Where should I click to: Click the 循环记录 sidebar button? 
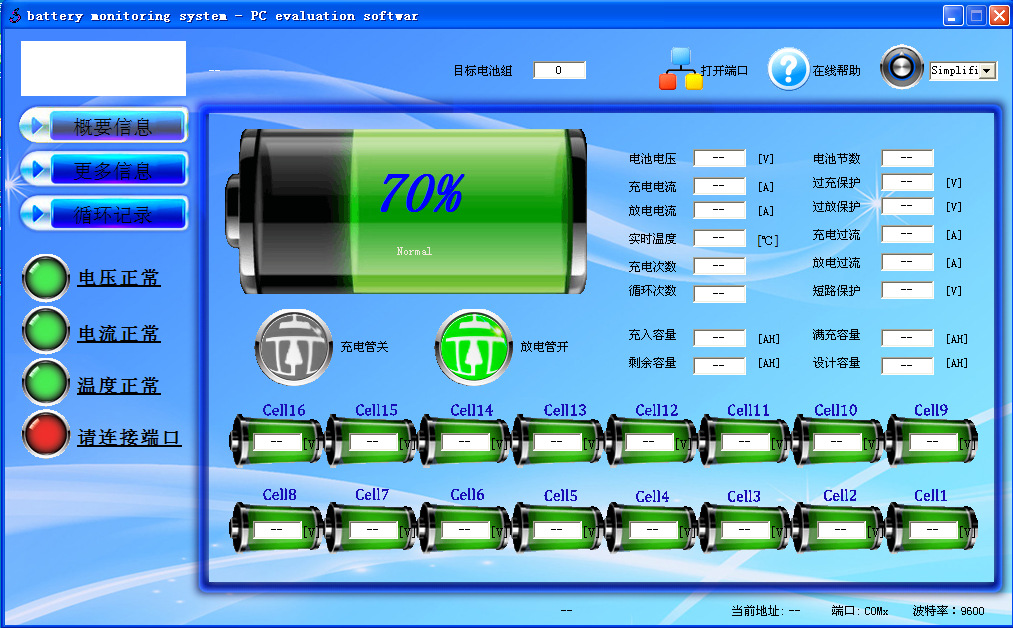(x=103, y=213)
